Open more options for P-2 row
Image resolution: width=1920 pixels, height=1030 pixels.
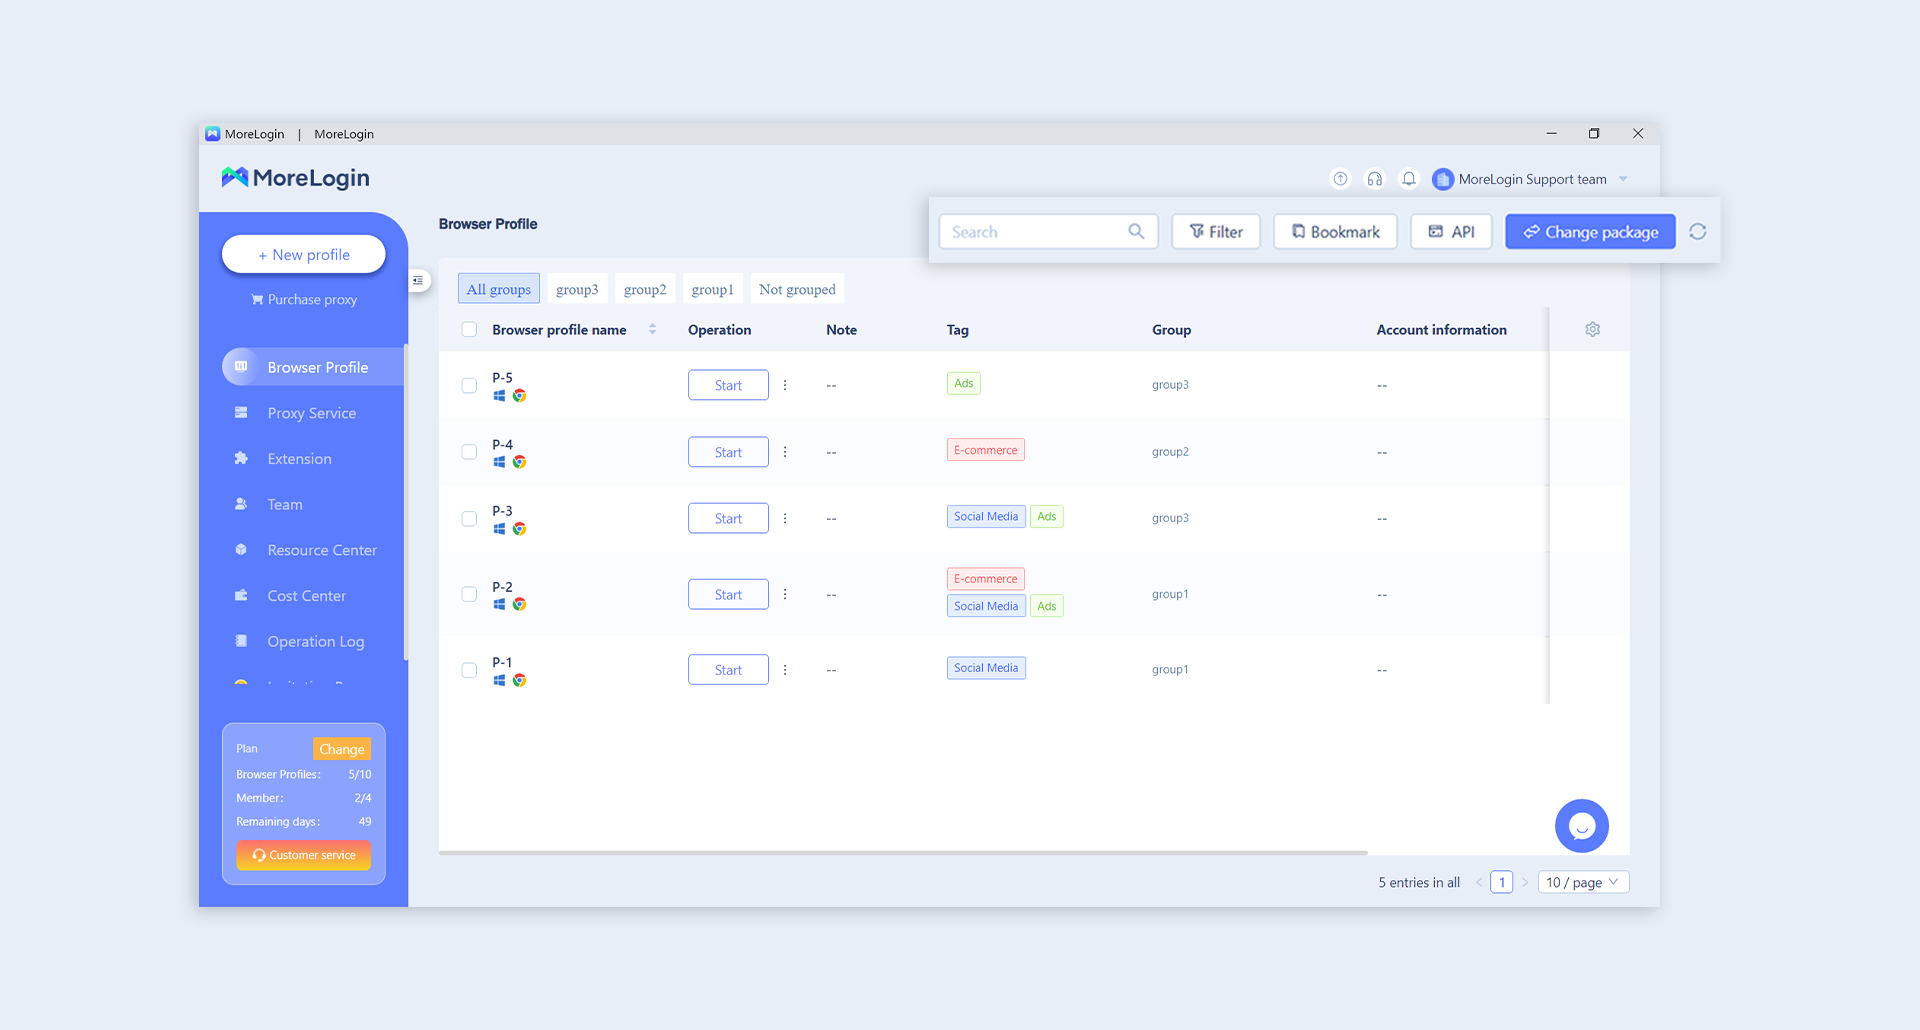[785, 594]
